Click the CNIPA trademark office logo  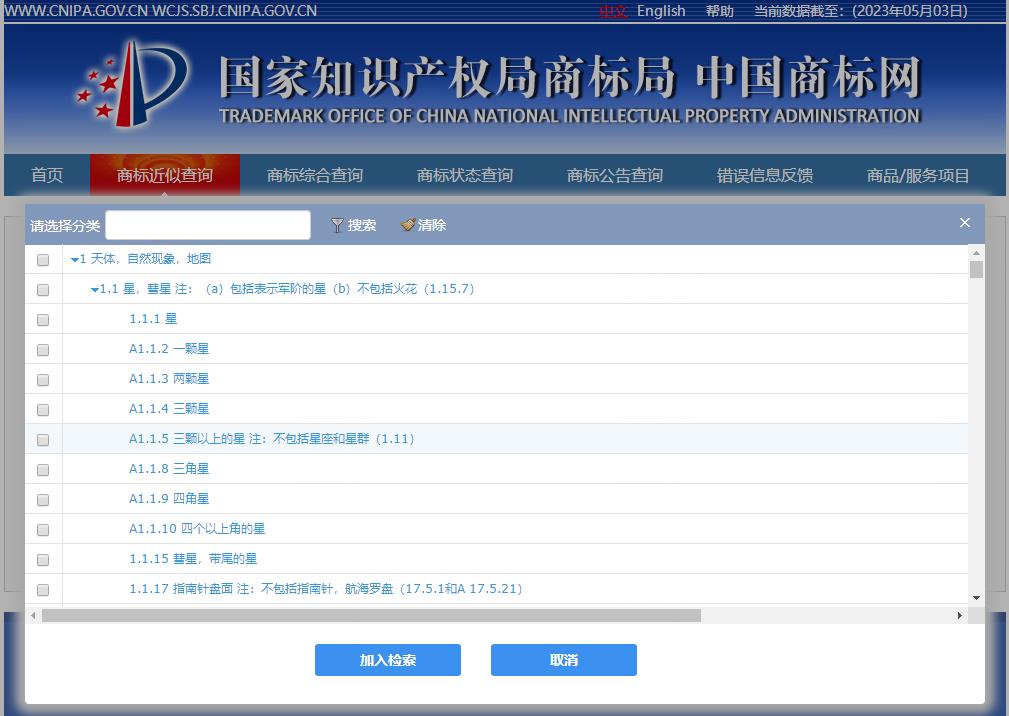133,84
